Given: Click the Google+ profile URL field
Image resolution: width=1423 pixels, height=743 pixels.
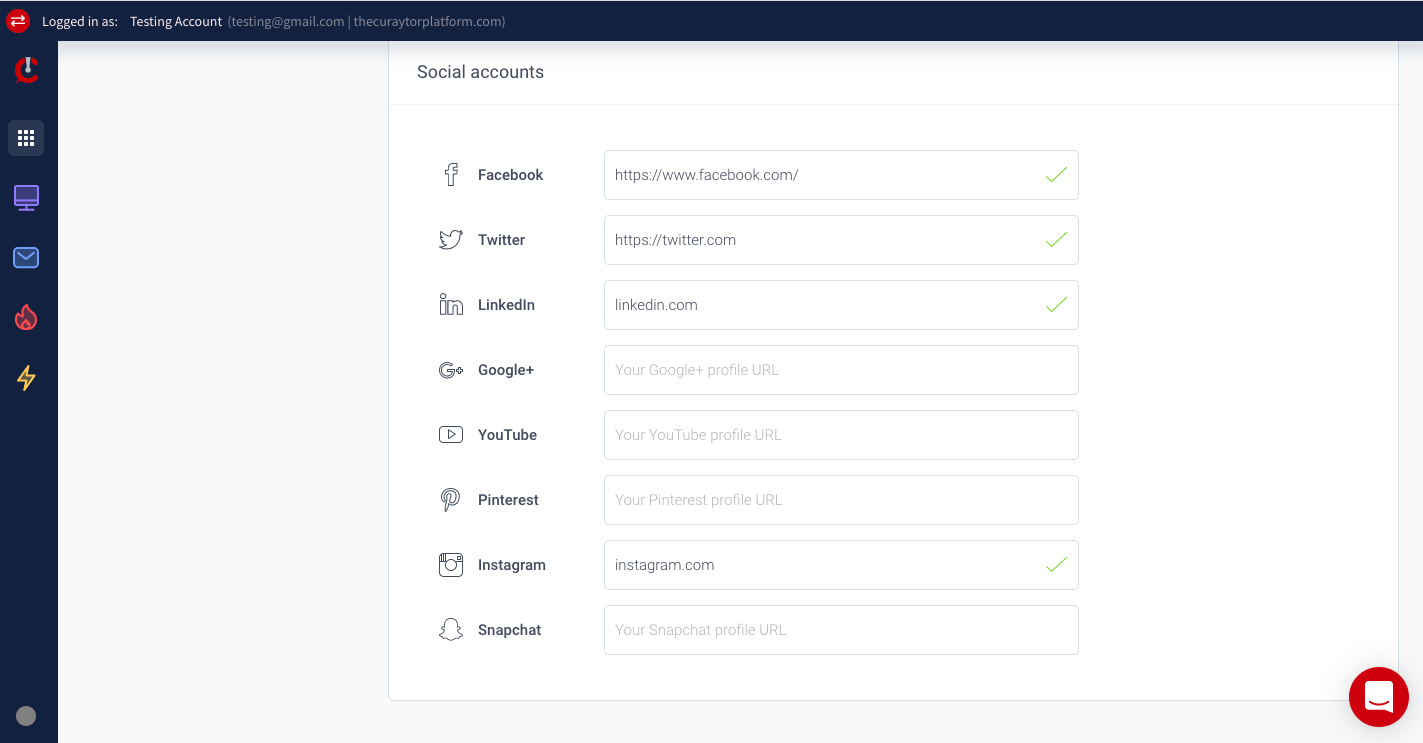Looking at the screenshot, I should (841, 370).
